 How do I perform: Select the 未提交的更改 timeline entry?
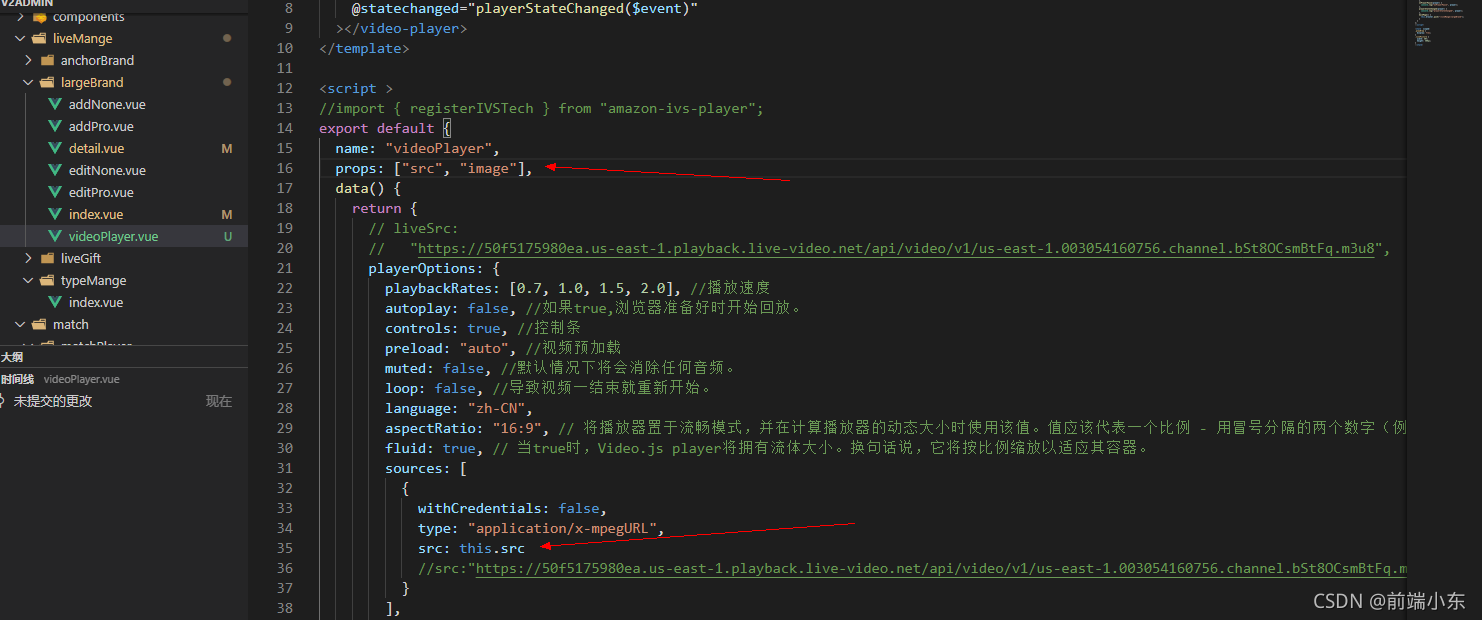(53, 401)
